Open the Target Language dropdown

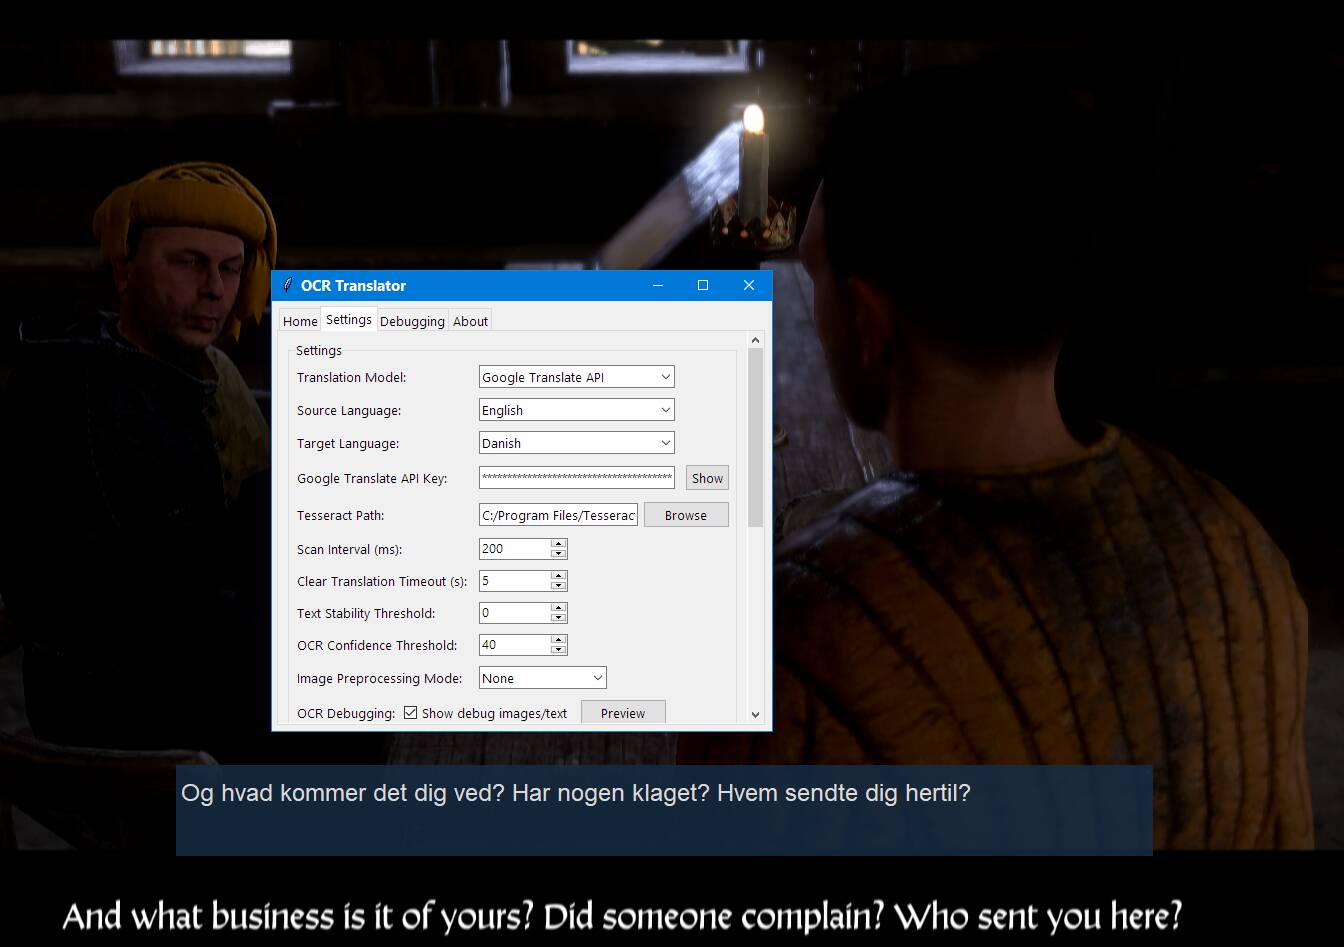point(577,443)
